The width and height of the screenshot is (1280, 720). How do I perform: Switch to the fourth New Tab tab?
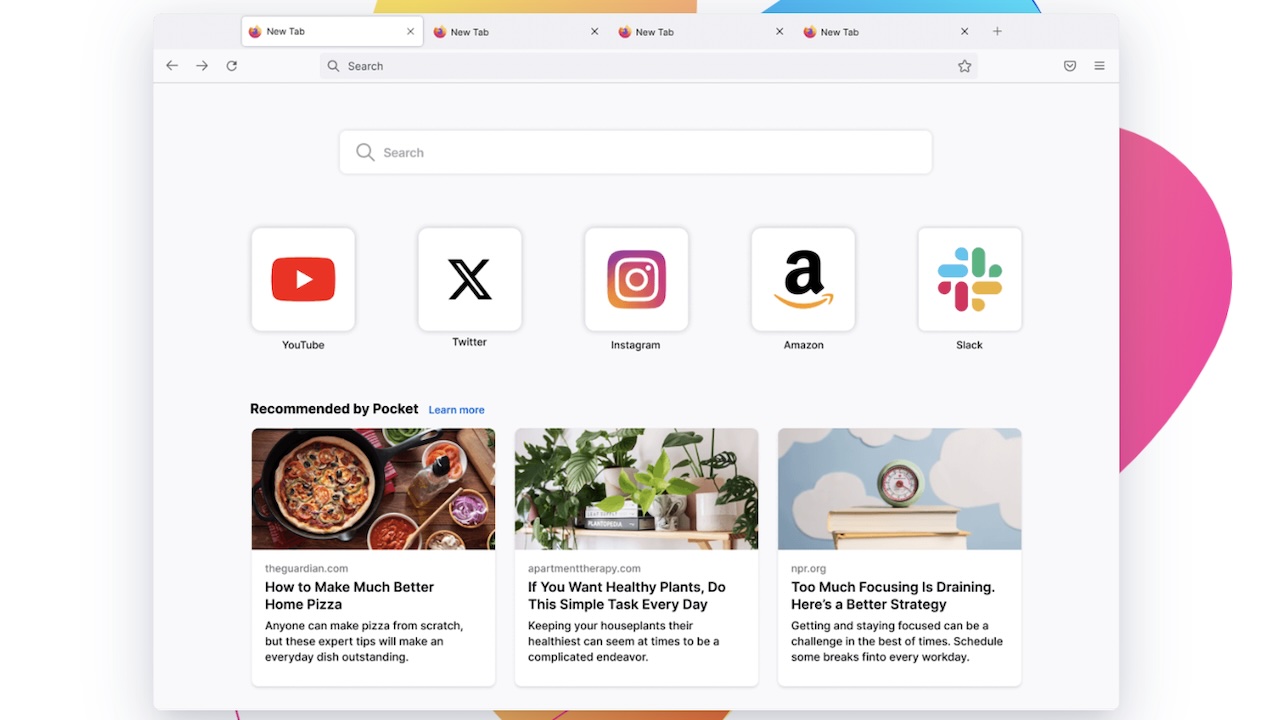point(886,32)
